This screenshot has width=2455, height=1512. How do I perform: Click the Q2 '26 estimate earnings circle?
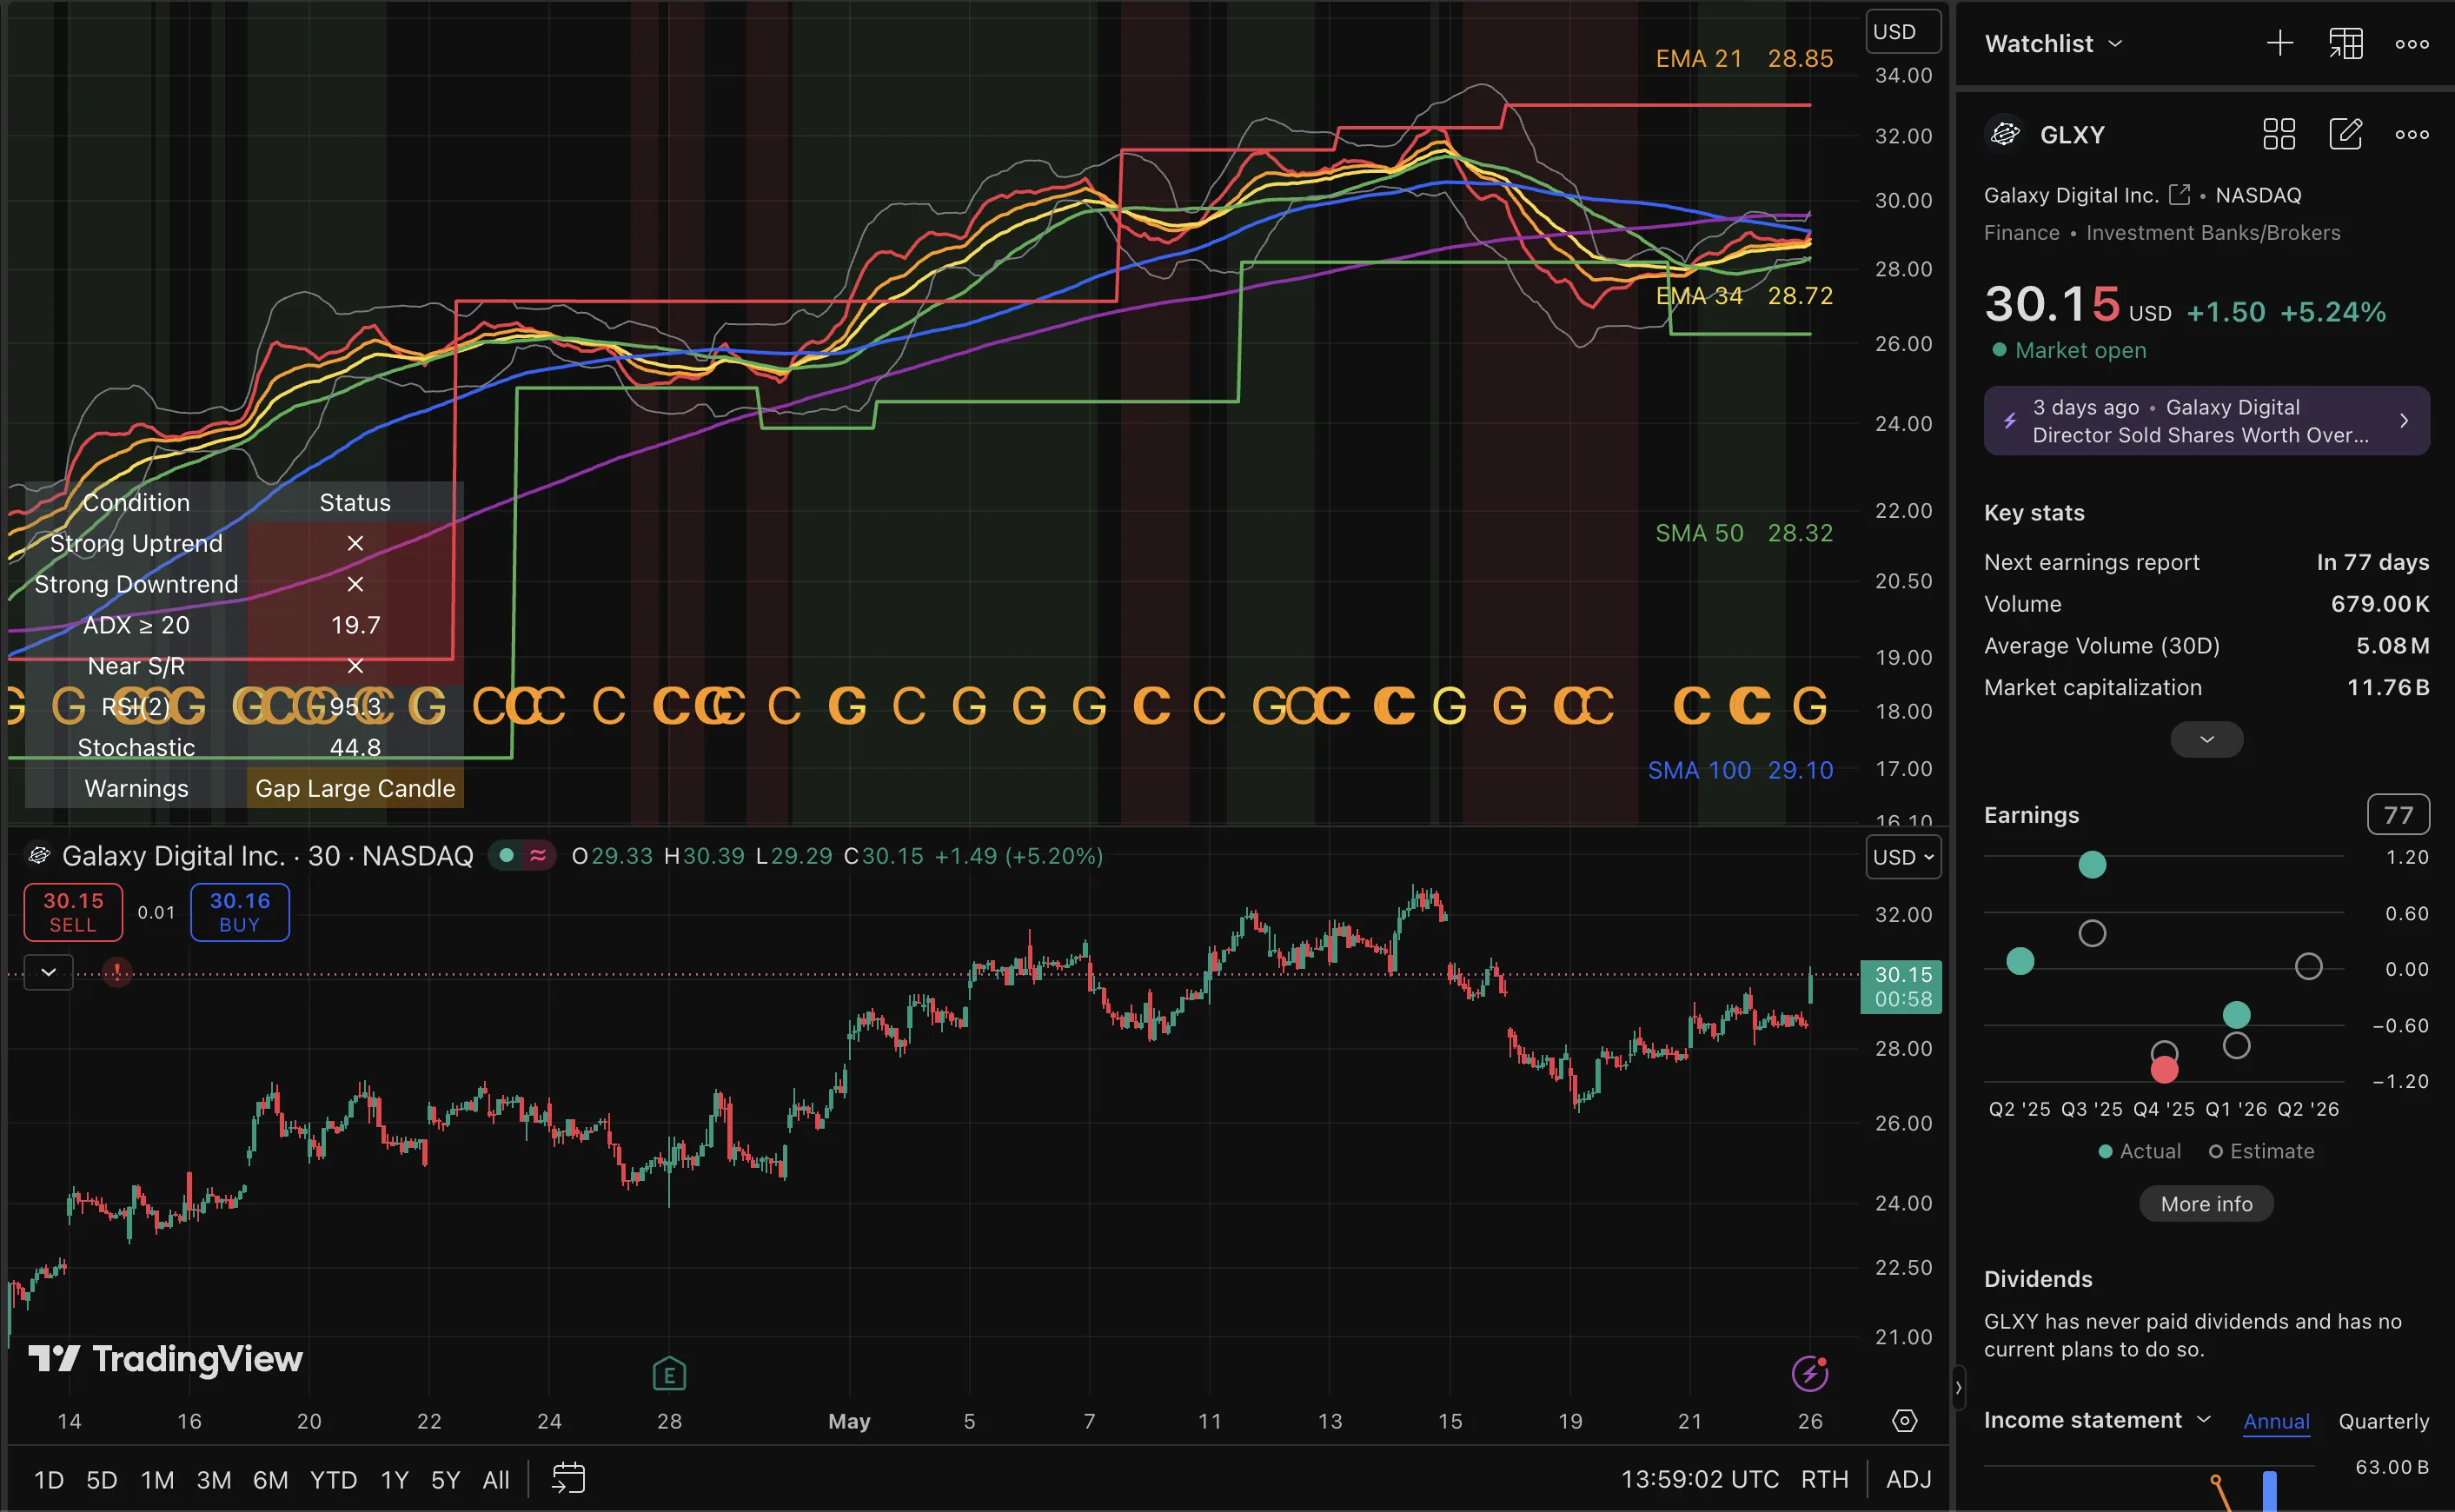(x=2308, y=966)
